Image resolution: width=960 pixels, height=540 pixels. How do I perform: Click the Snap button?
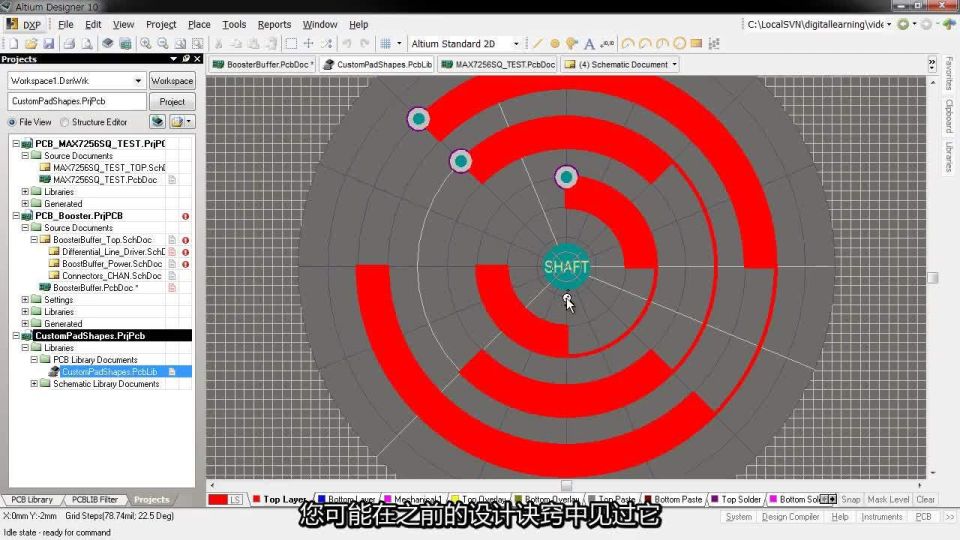(x=850, y=500)
